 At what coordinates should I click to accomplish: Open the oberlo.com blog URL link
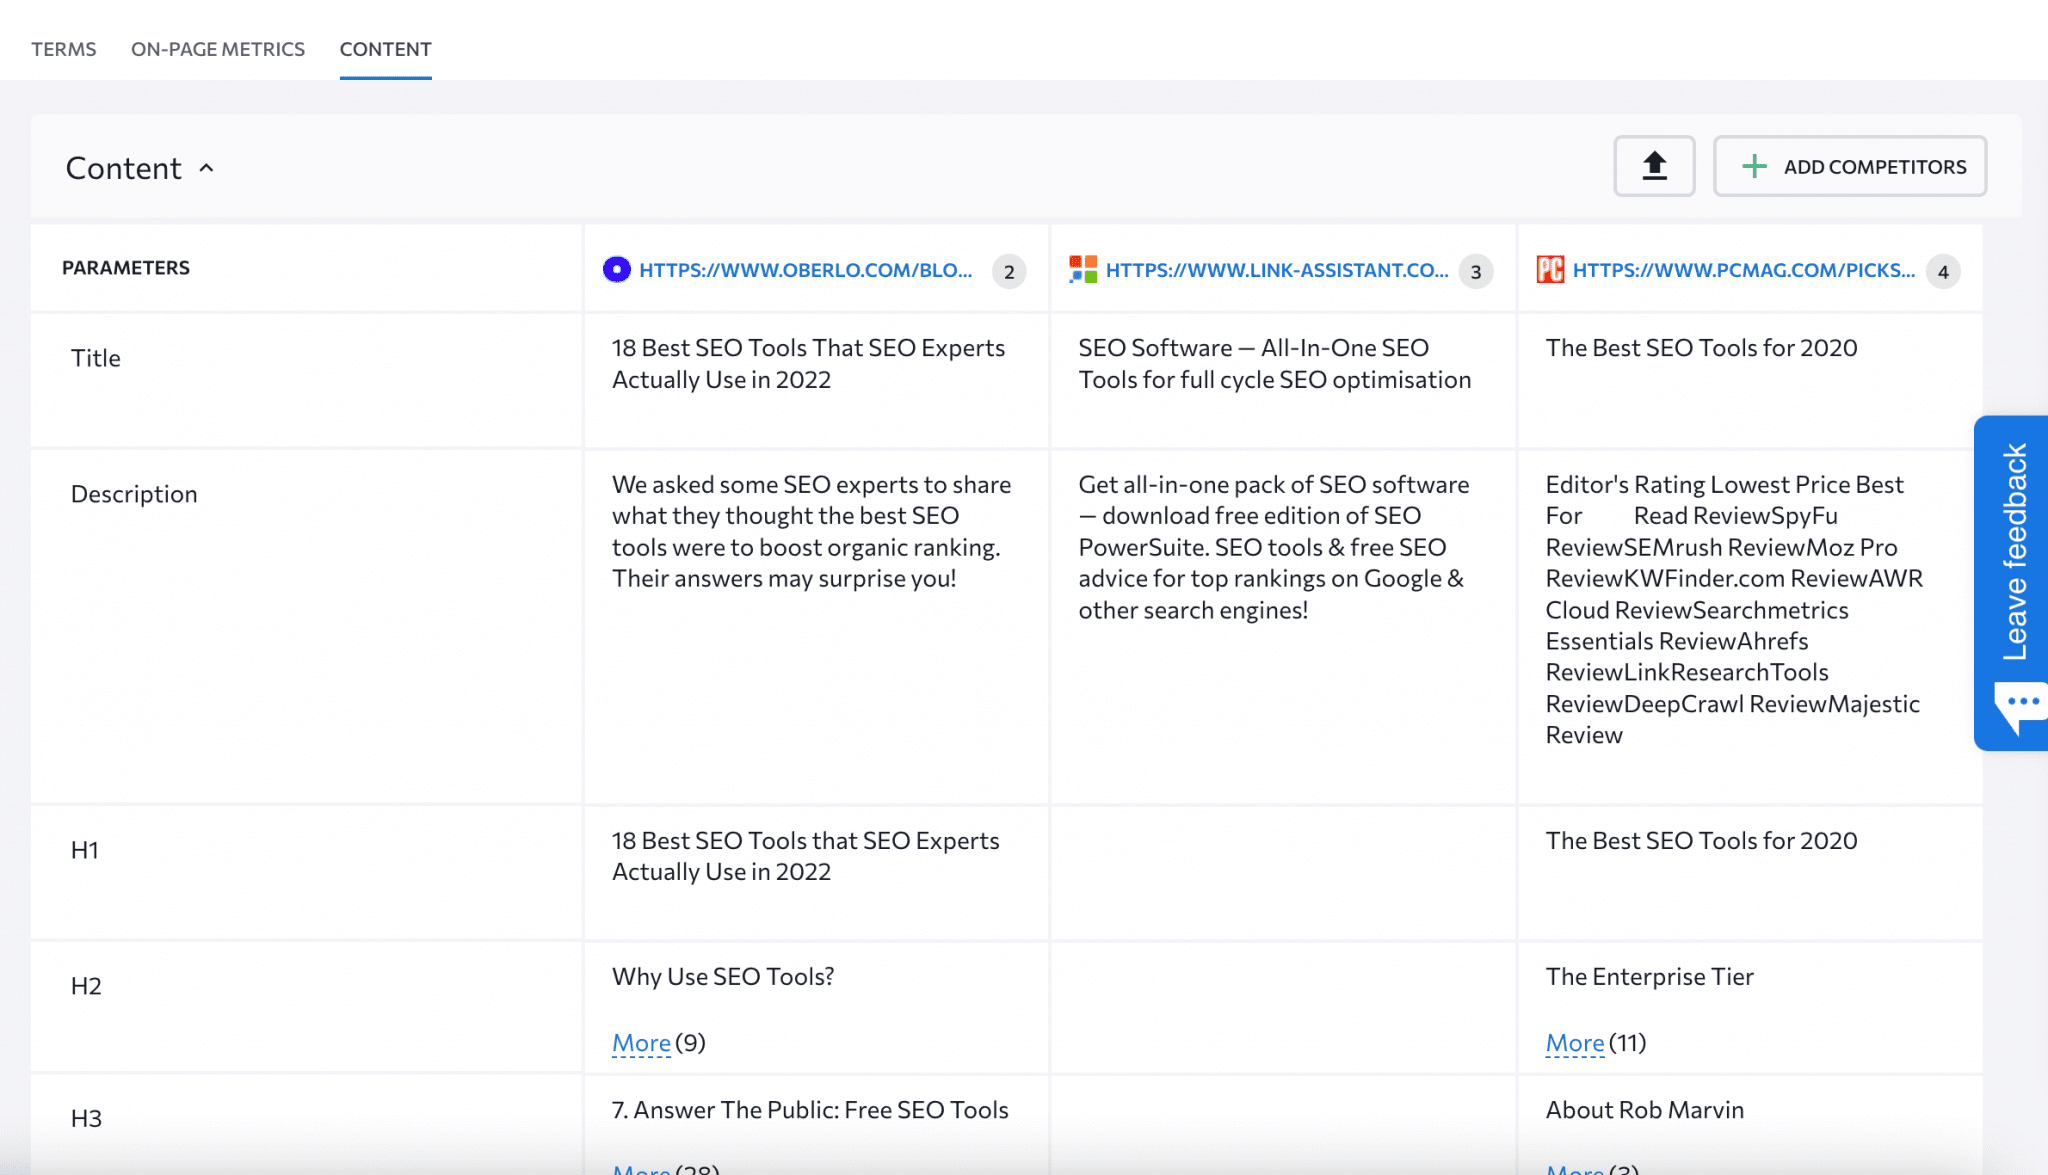tap(806, 270)
